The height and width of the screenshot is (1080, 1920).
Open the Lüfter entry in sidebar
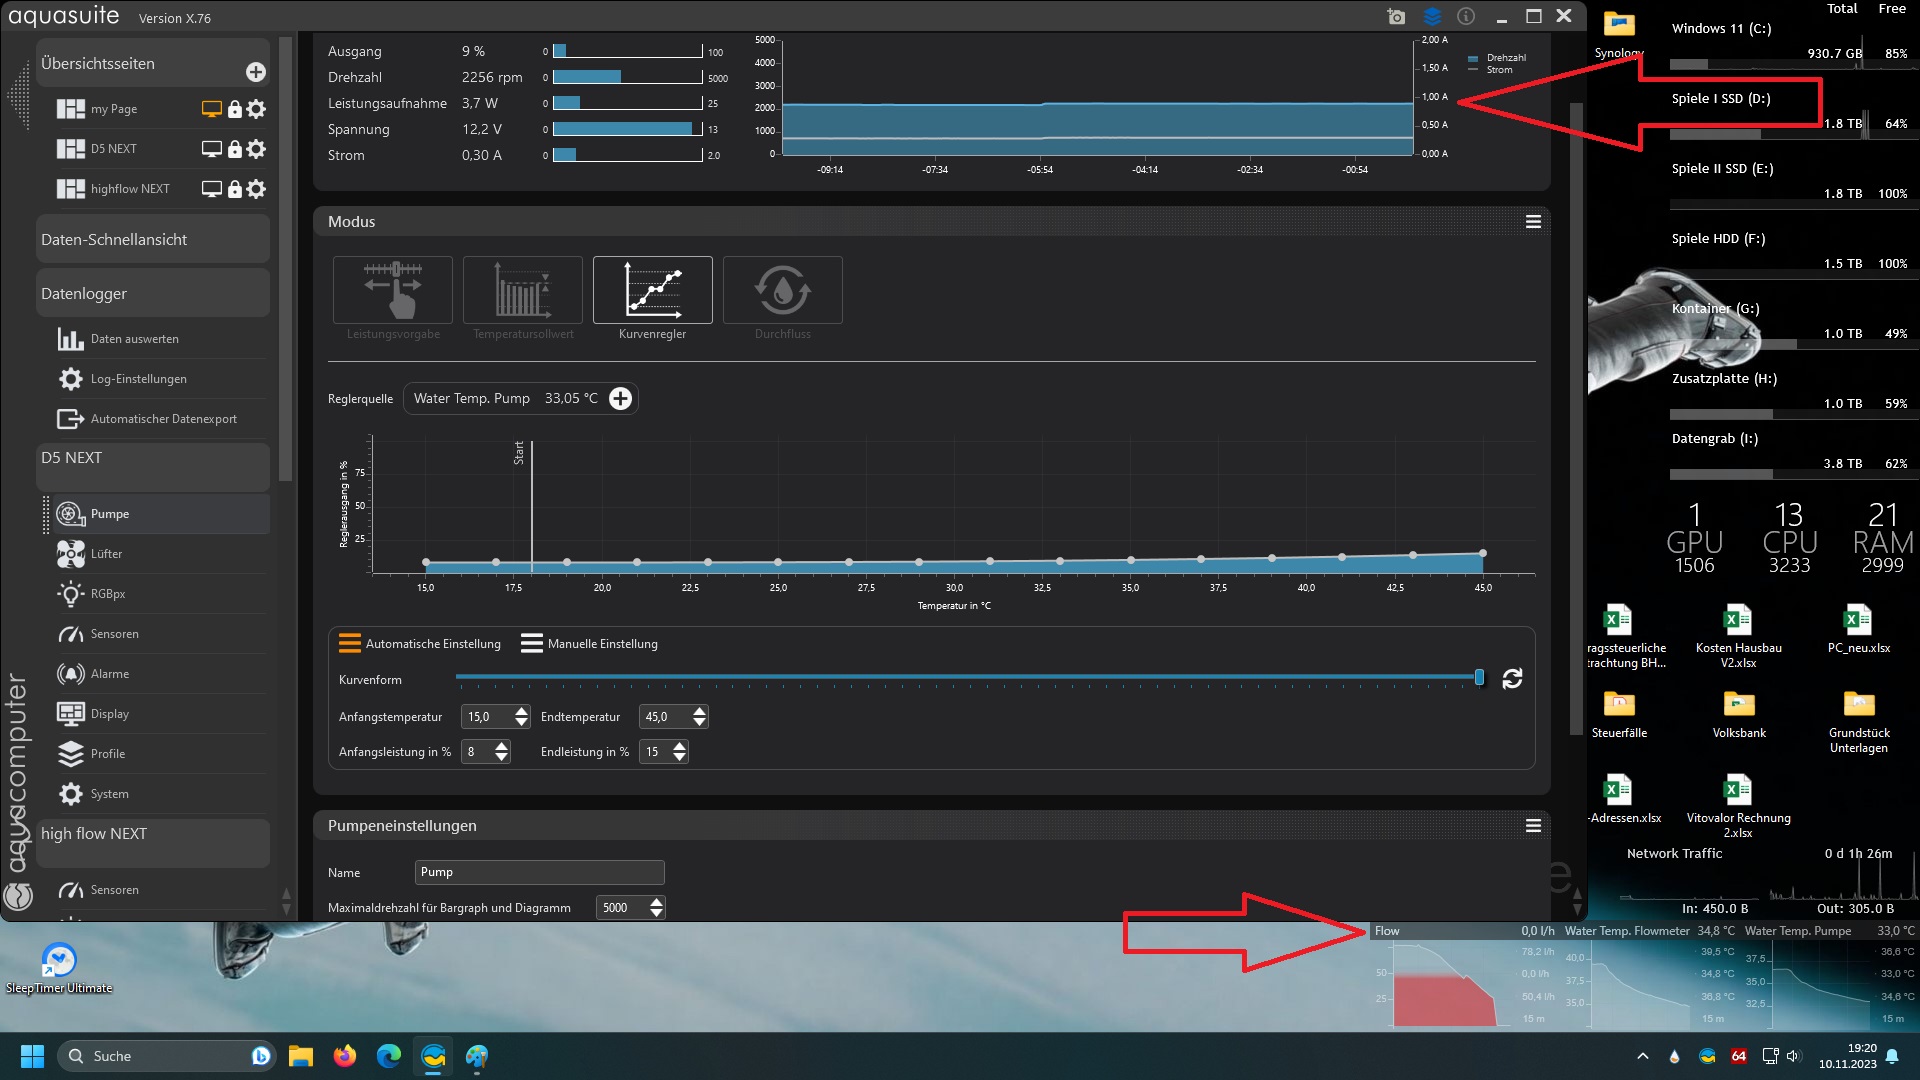106,554
